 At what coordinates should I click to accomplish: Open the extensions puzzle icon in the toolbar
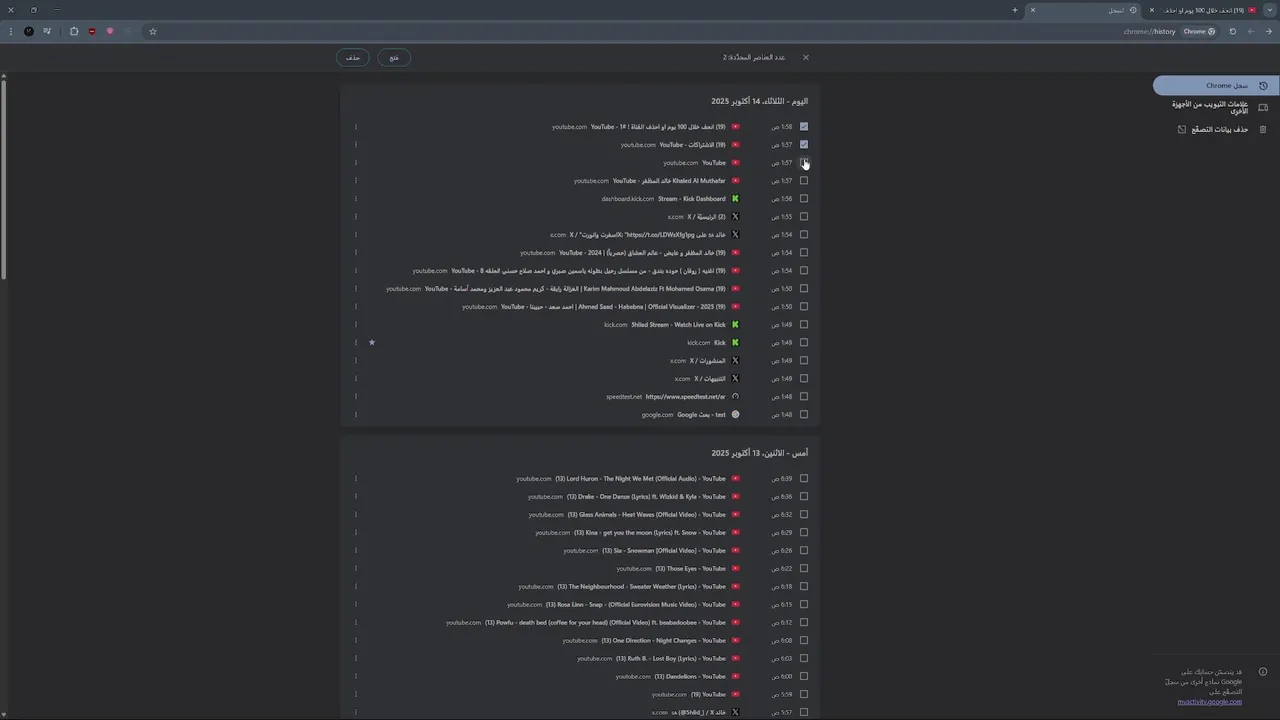(x=74, y=31)
